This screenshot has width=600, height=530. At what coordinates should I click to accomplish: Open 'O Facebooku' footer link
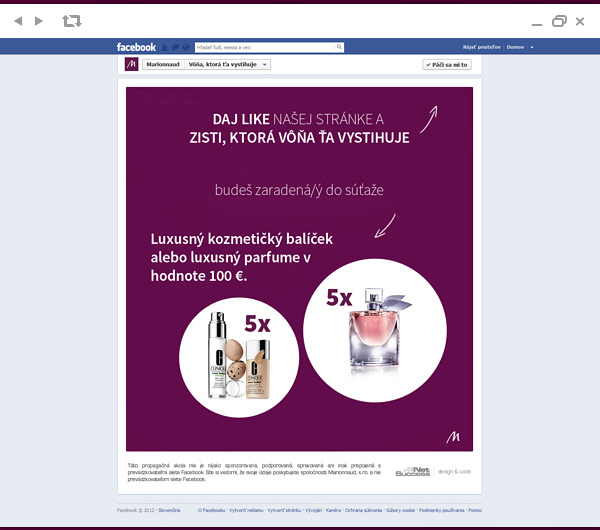point(212,510)
